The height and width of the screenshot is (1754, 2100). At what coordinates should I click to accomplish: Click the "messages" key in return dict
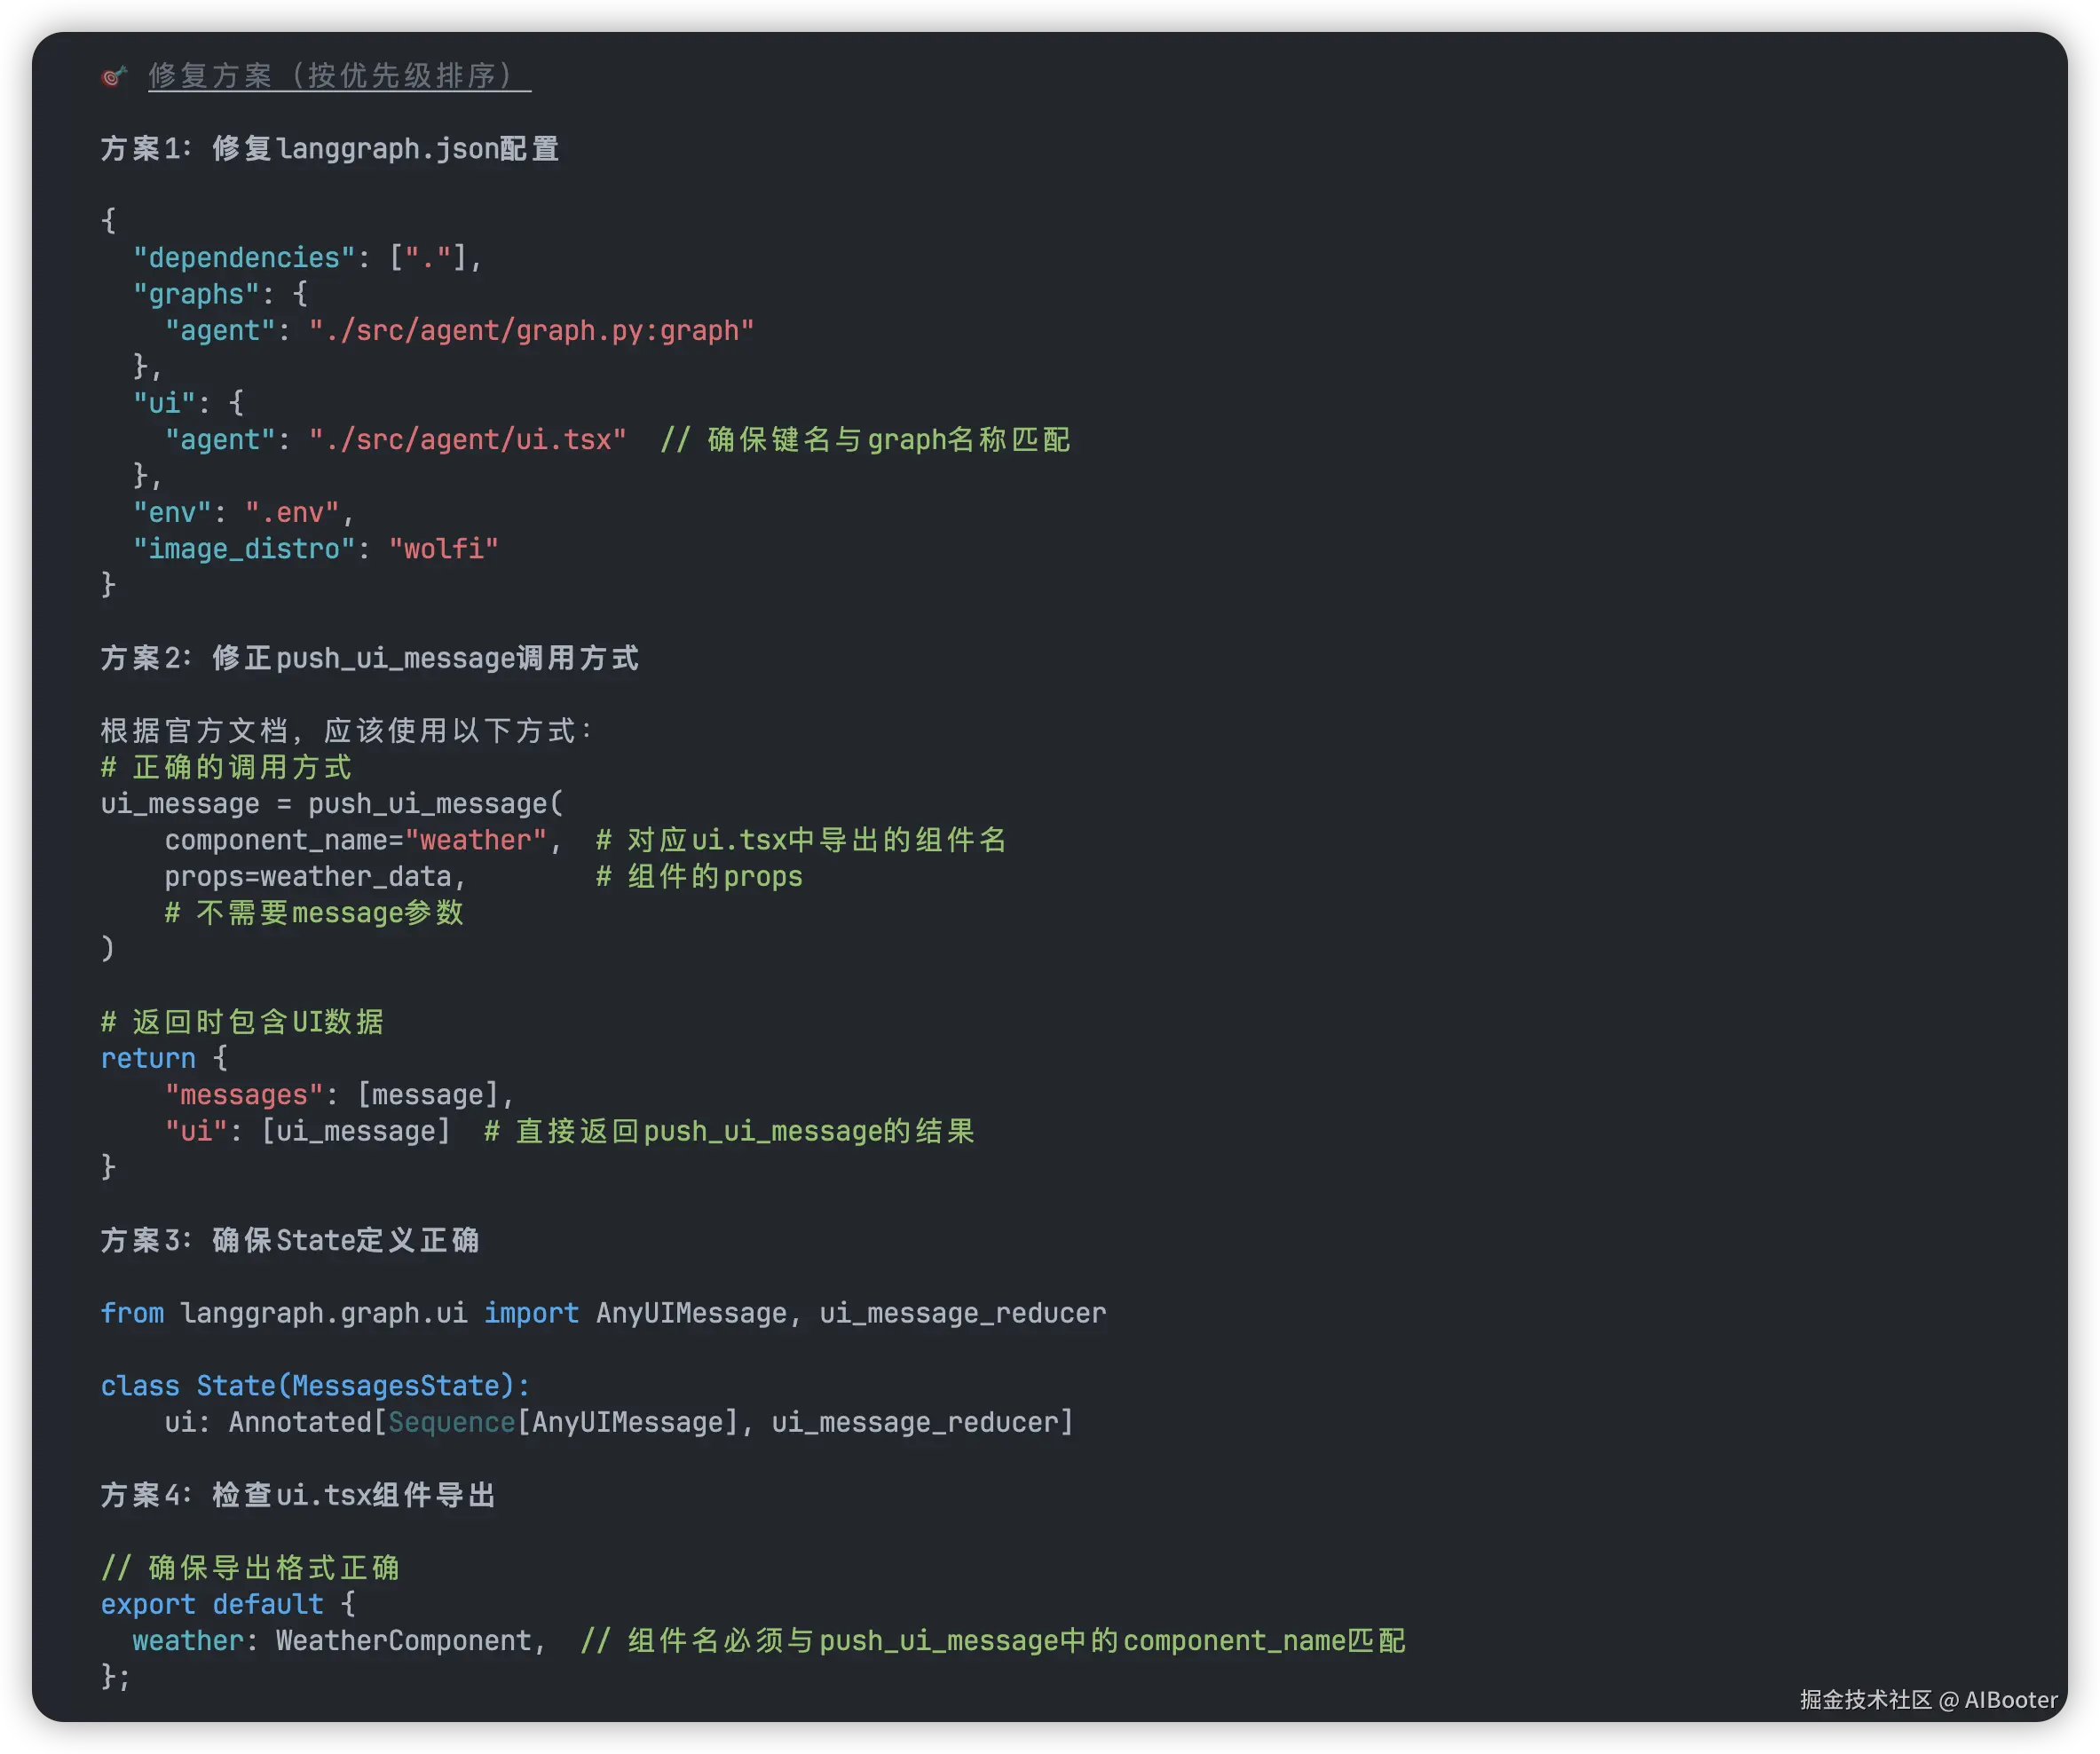(x=244, y=1095)
